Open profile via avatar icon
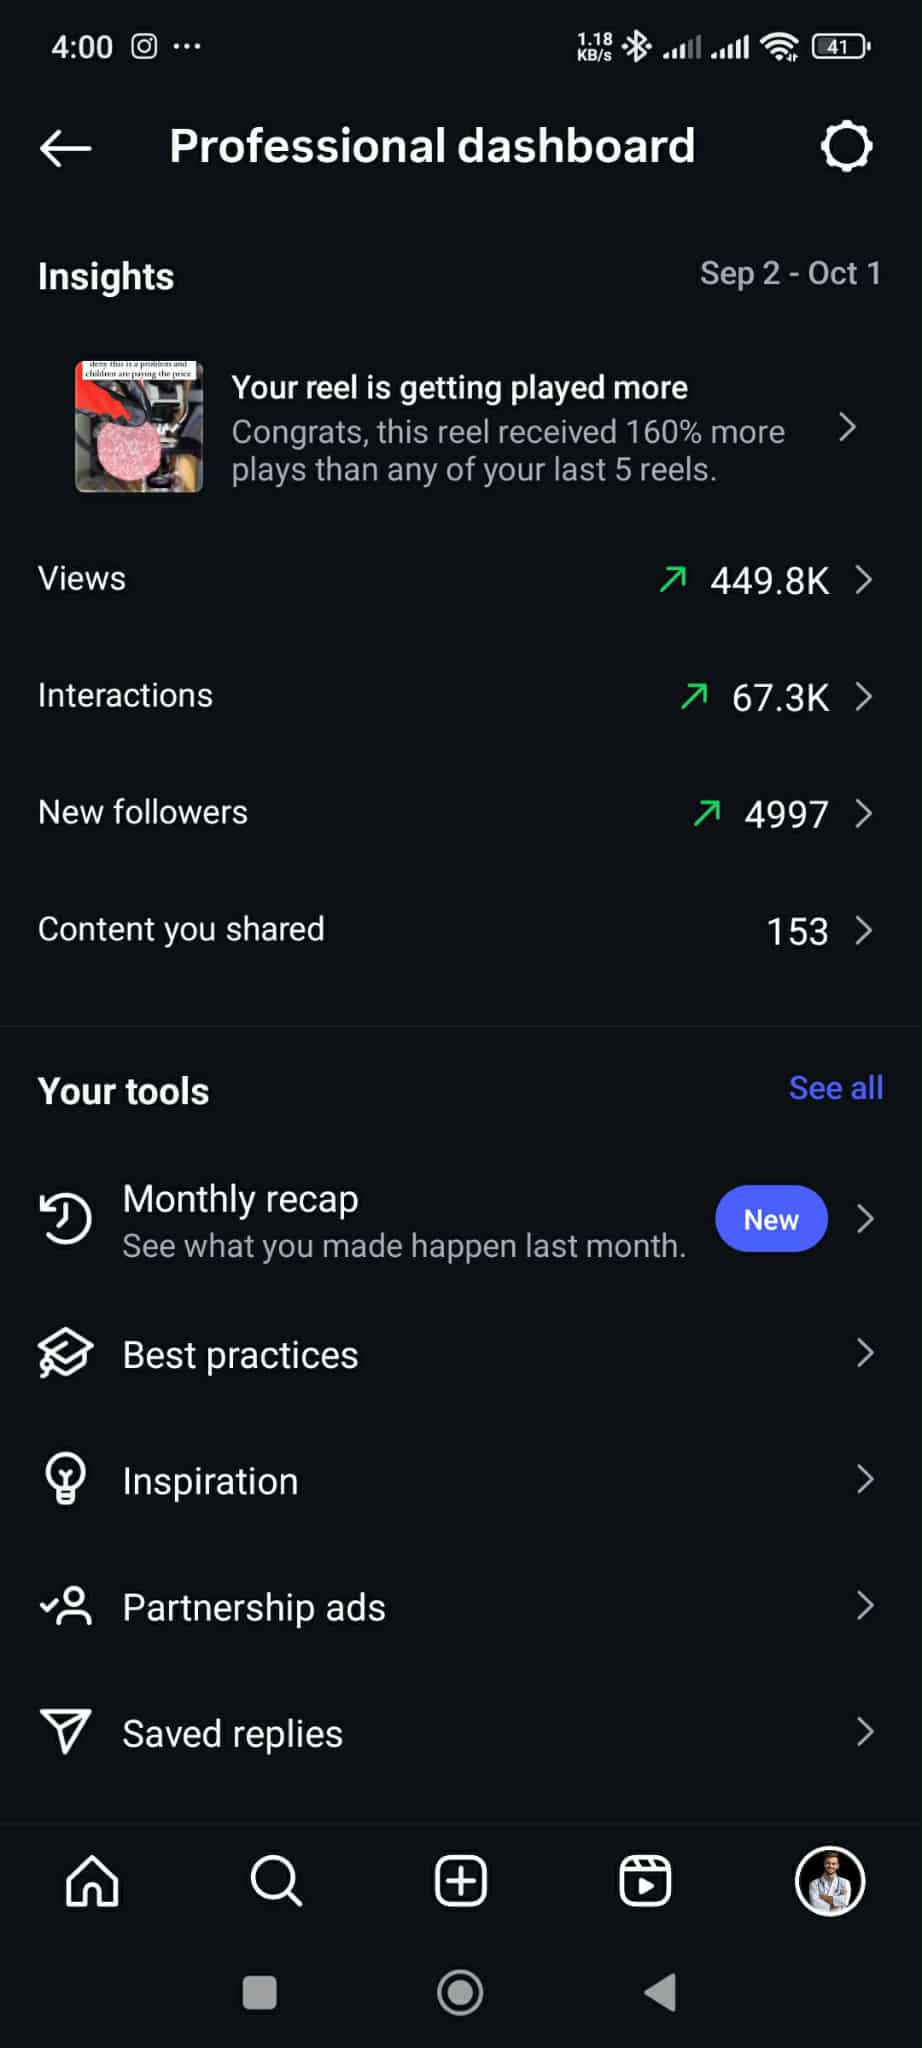 [829, 1881]
